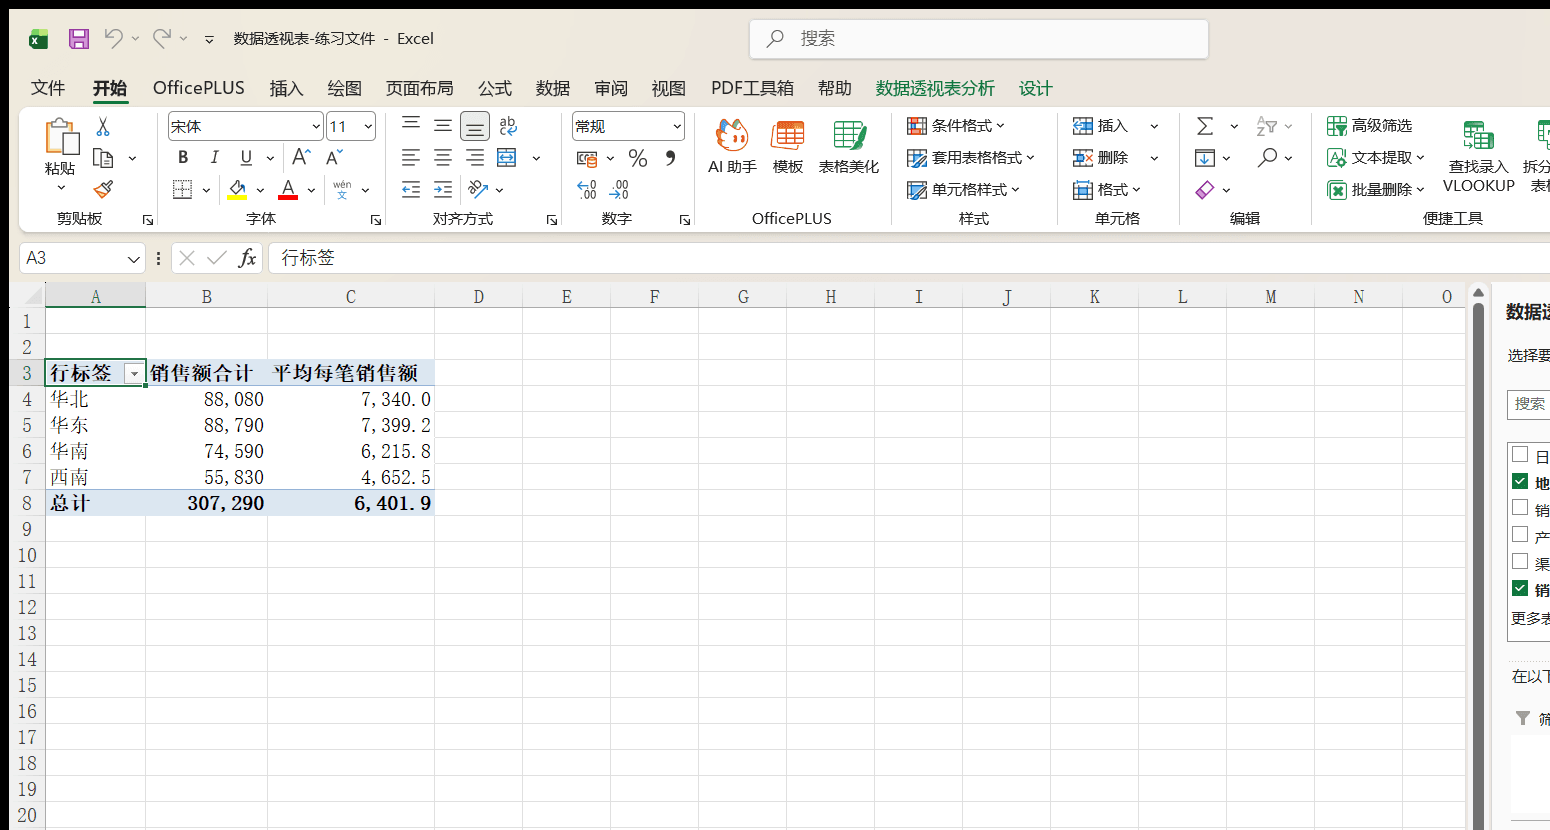Image resolution: width=1550 pixels, height=830 pixels.
Task: Click the Cut scissors icon
Action: pyautogui.click(x=103, y=127)
